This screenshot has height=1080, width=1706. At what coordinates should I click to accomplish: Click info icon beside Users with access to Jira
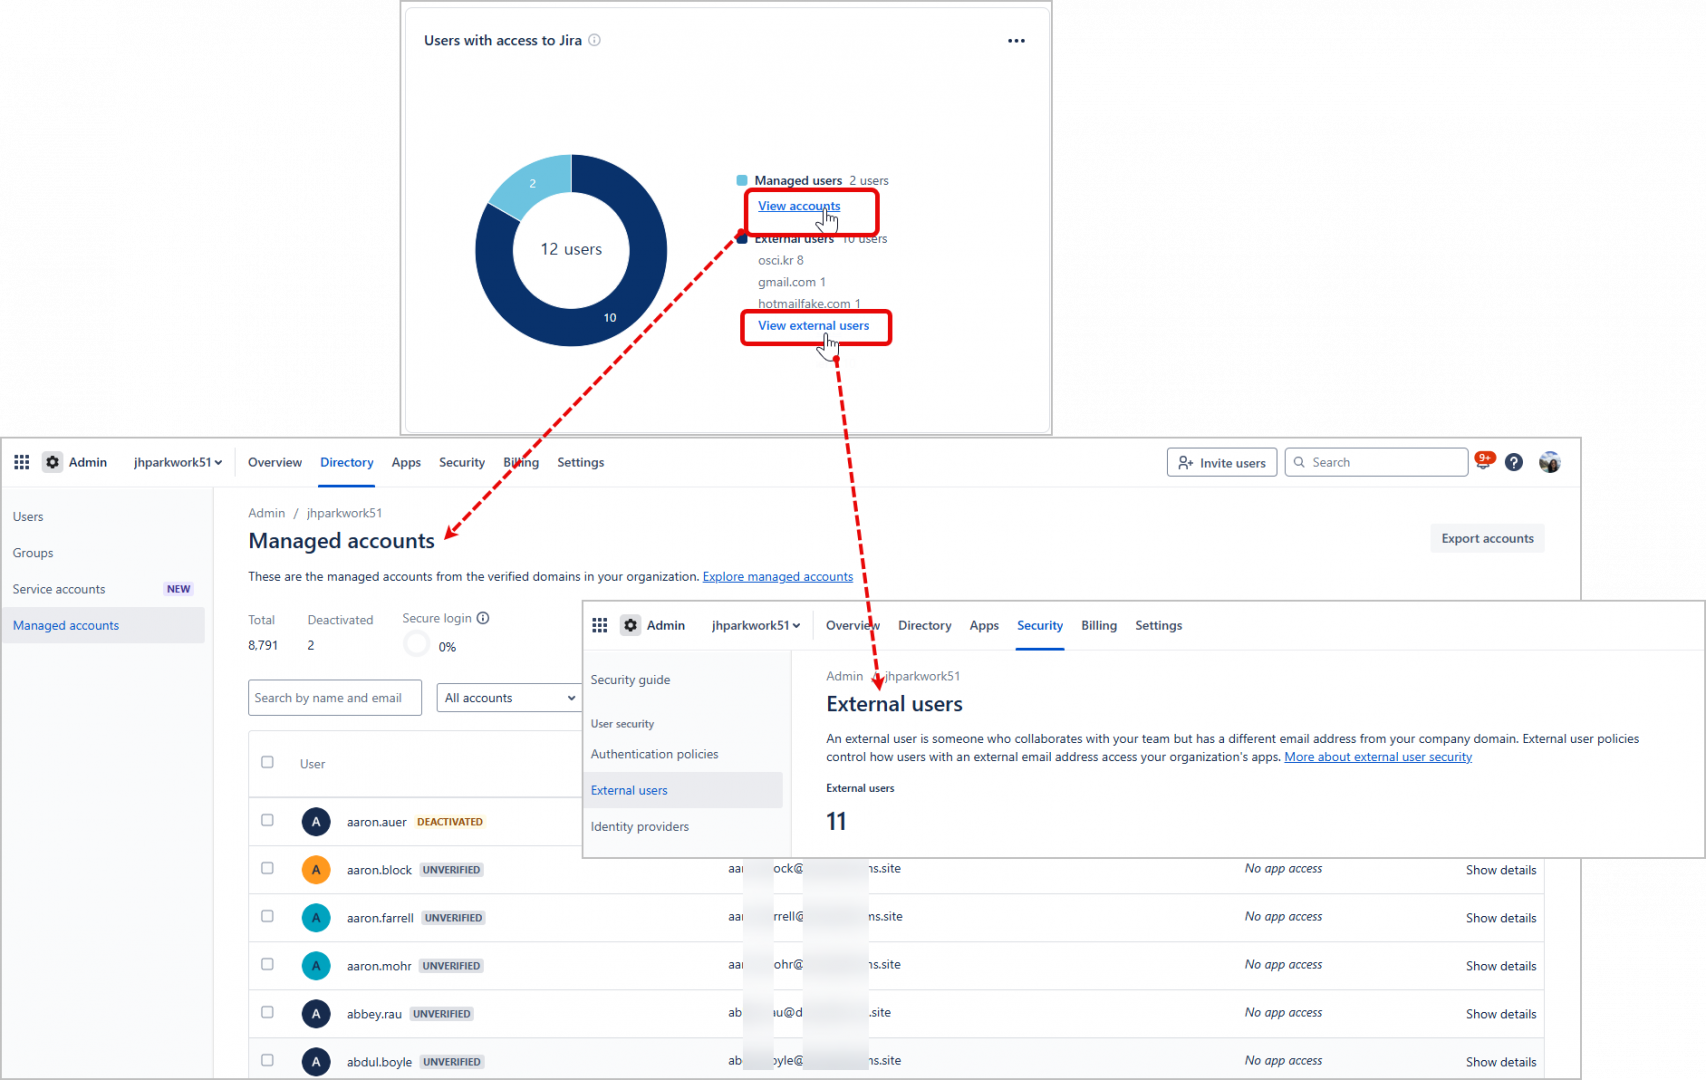point(594,40)
